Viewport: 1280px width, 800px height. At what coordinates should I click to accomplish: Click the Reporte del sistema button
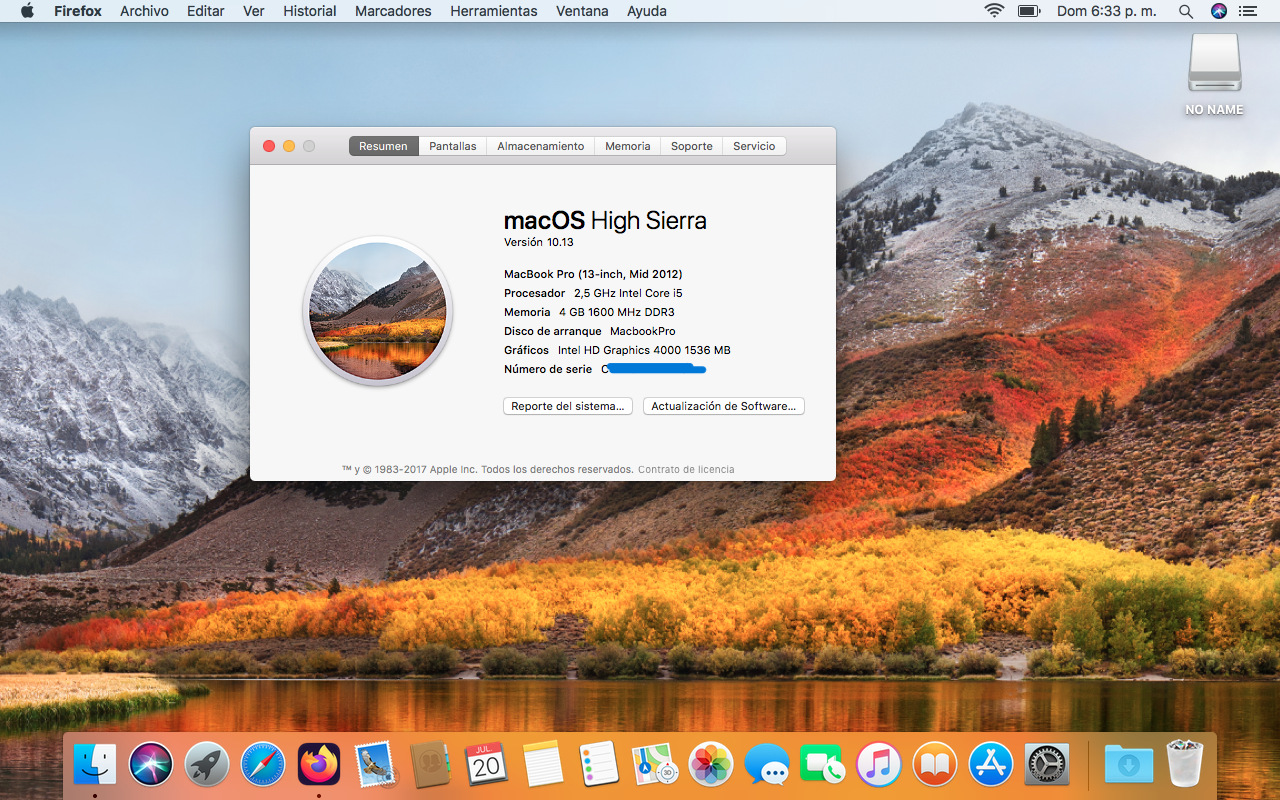coord(567,406)
